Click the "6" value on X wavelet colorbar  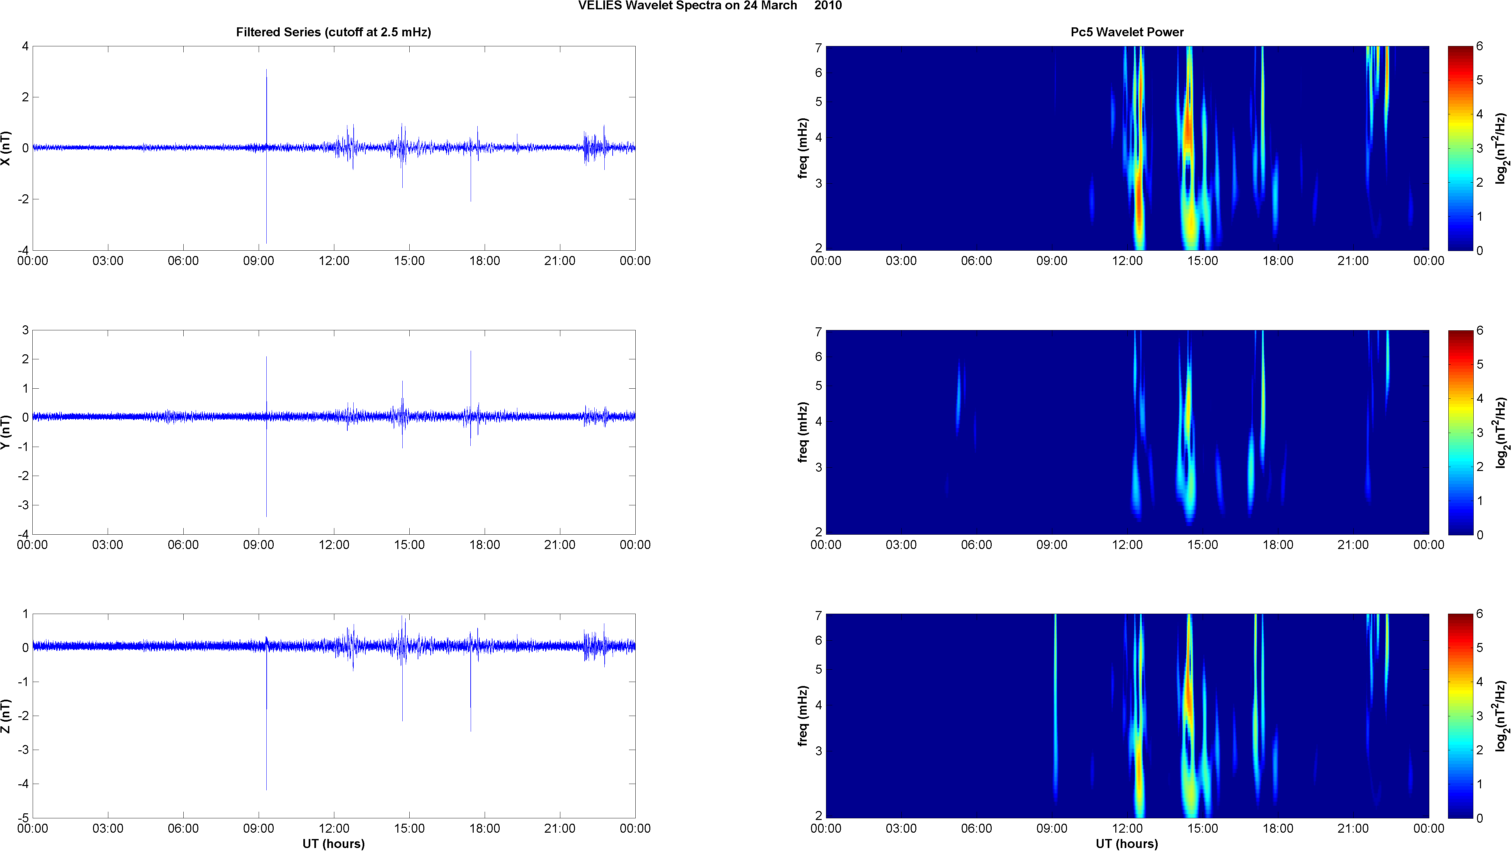click(1480, 46)
